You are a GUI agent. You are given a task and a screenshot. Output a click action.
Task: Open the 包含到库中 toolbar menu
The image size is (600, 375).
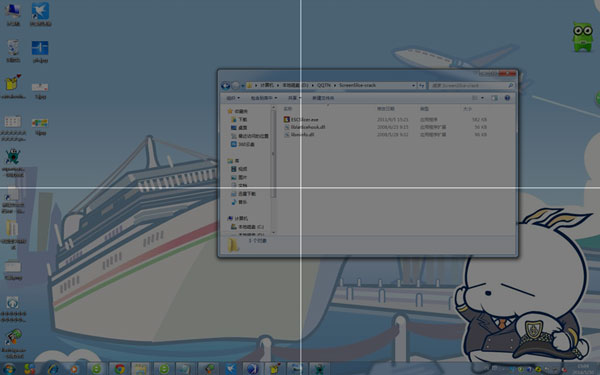point(264,98)
